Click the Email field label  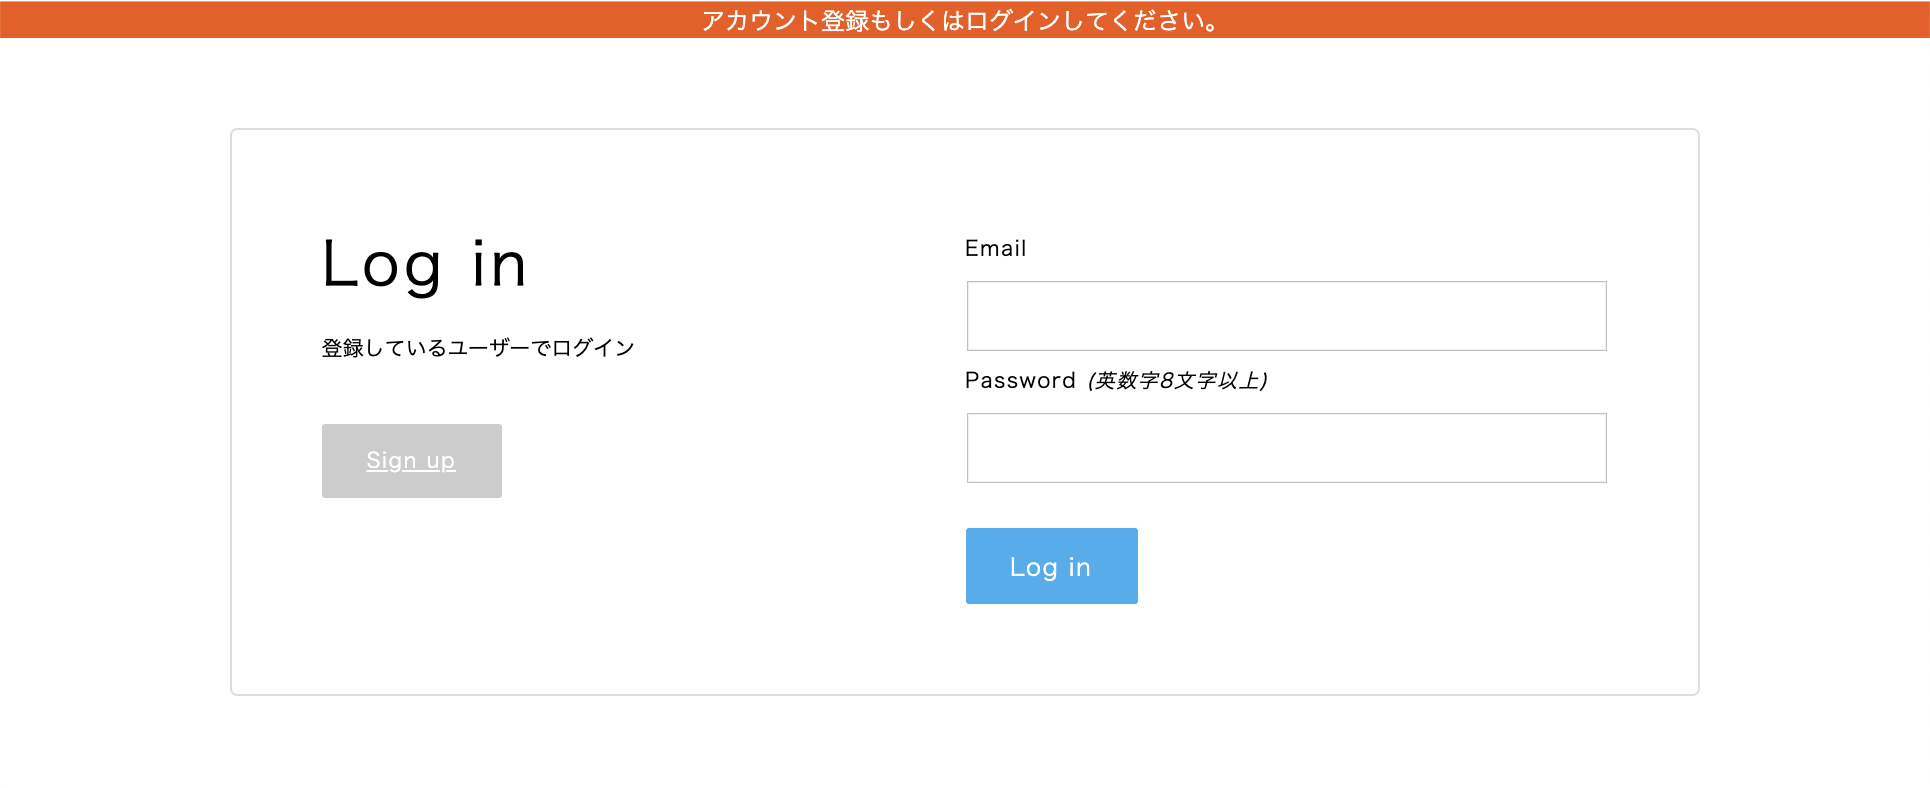(x=996, y=248)
